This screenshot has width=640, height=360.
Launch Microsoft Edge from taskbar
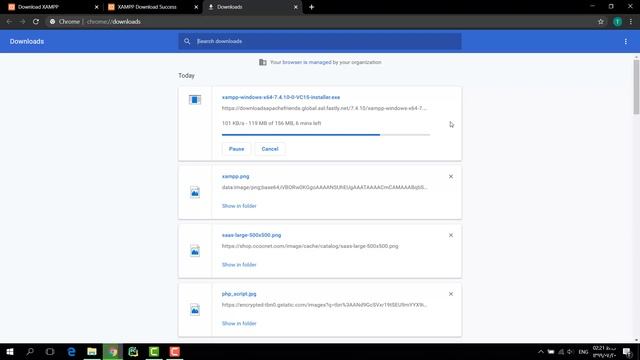pos(71,351)
